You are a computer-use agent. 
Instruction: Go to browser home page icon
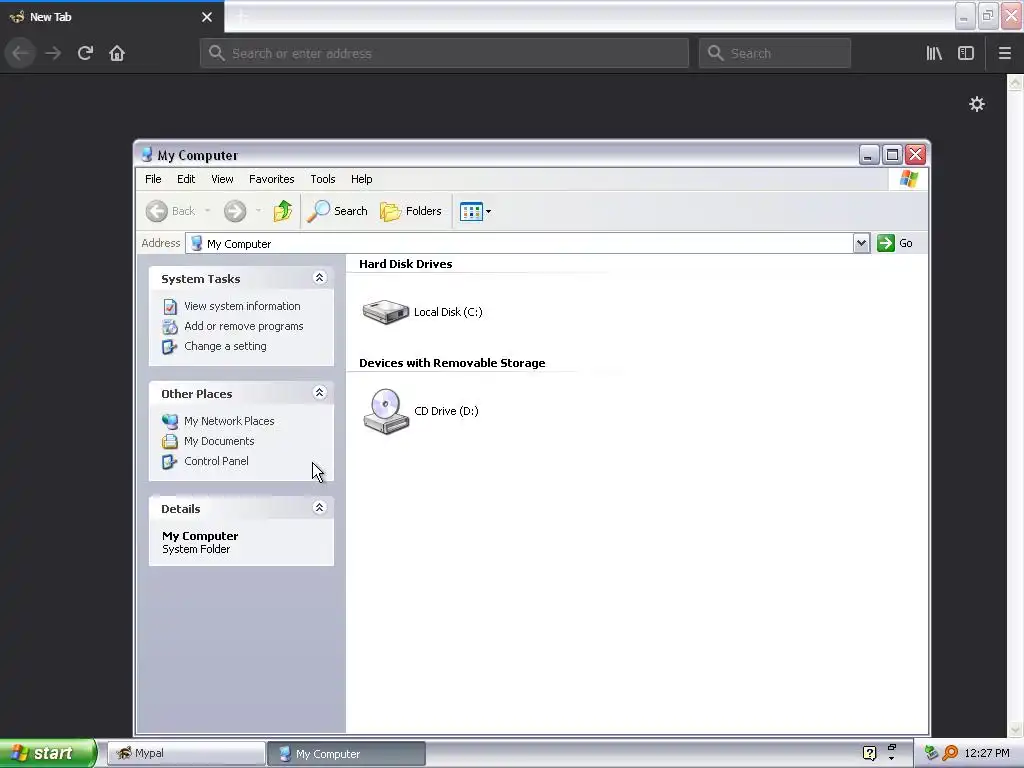point(117,53)
